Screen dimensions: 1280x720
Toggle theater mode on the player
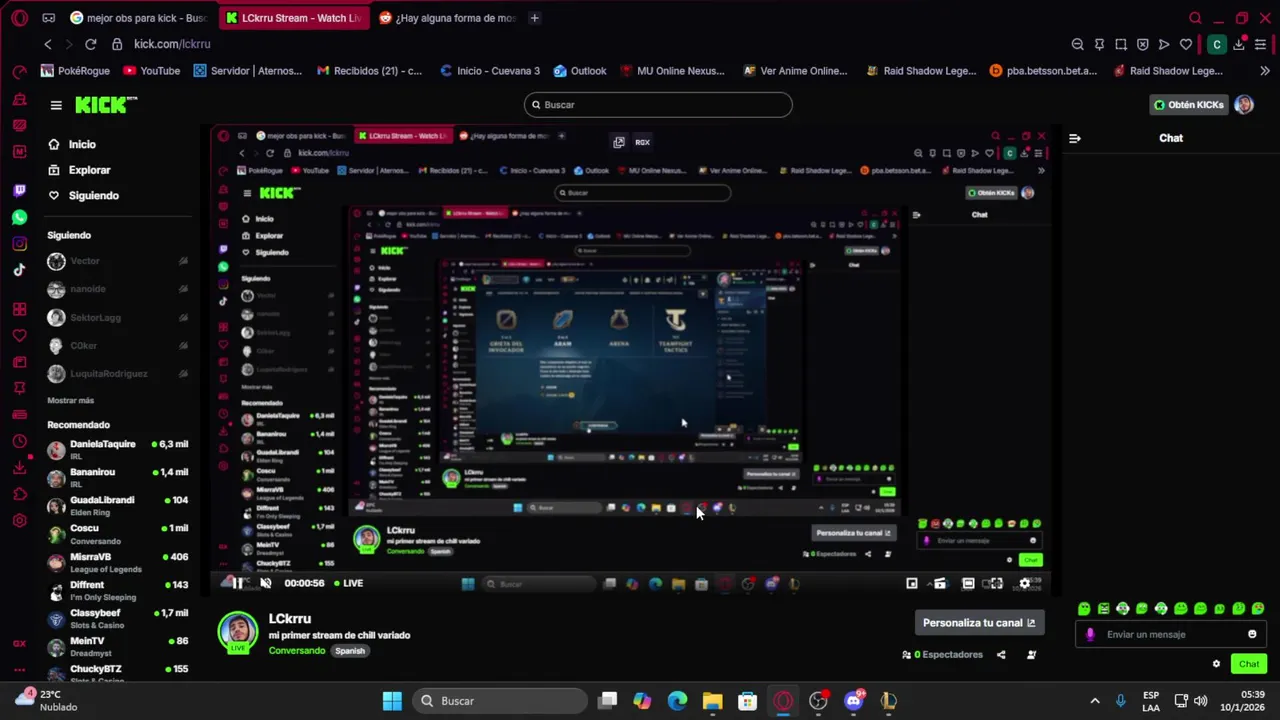(968, 583)
